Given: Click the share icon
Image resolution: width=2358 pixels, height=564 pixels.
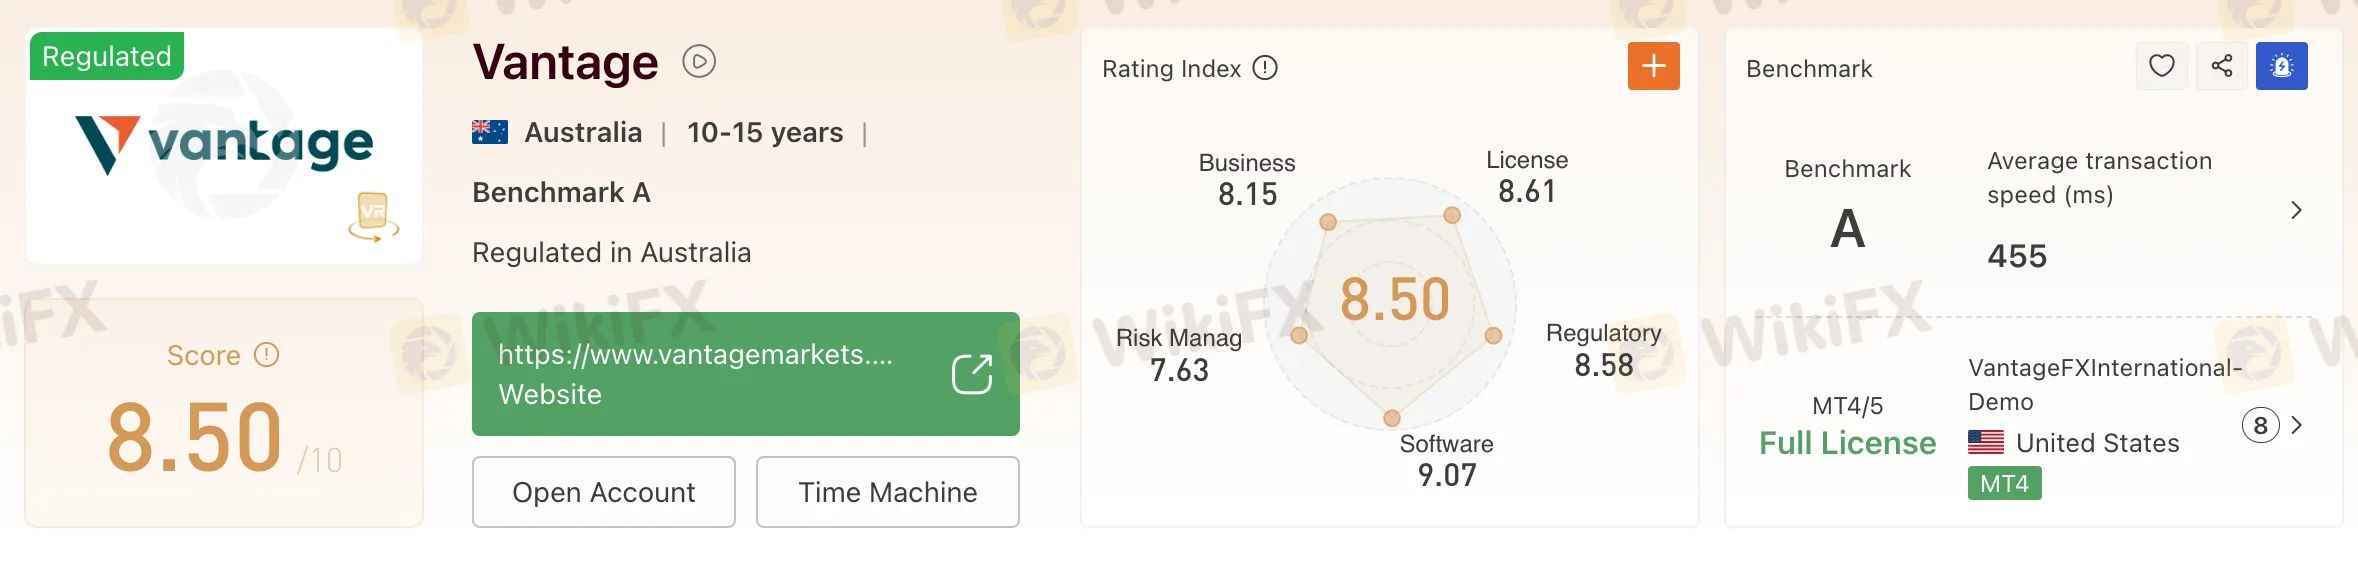Looking at the screenshot, I should 2221,66.
